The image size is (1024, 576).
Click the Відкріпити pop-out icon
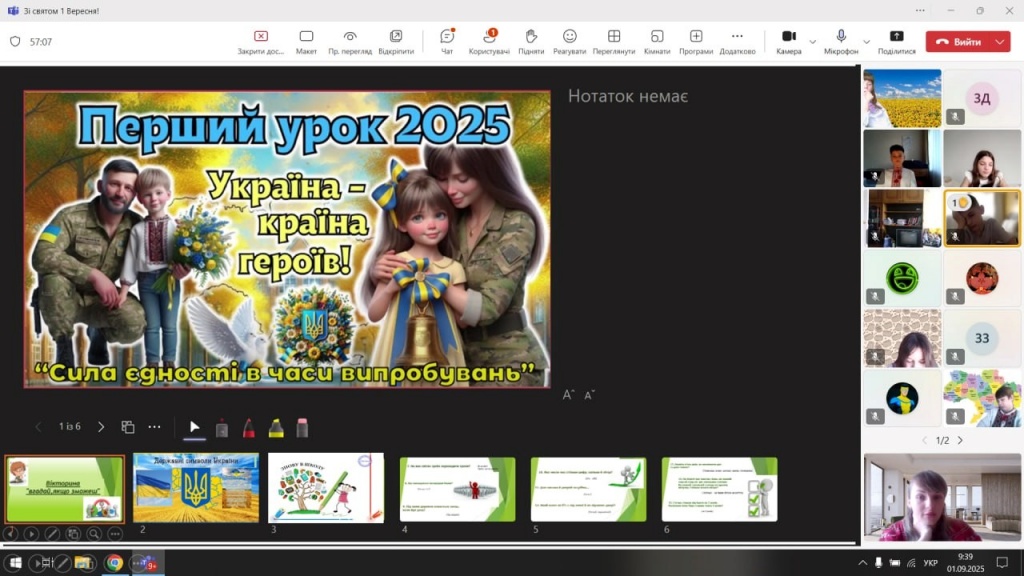pos(396,41)
